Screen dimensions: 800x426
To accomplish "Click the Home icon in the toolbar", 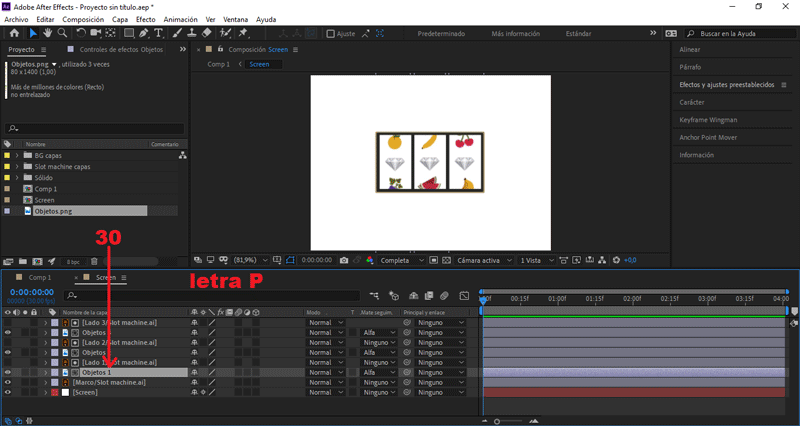I will (x=14, y=33).
